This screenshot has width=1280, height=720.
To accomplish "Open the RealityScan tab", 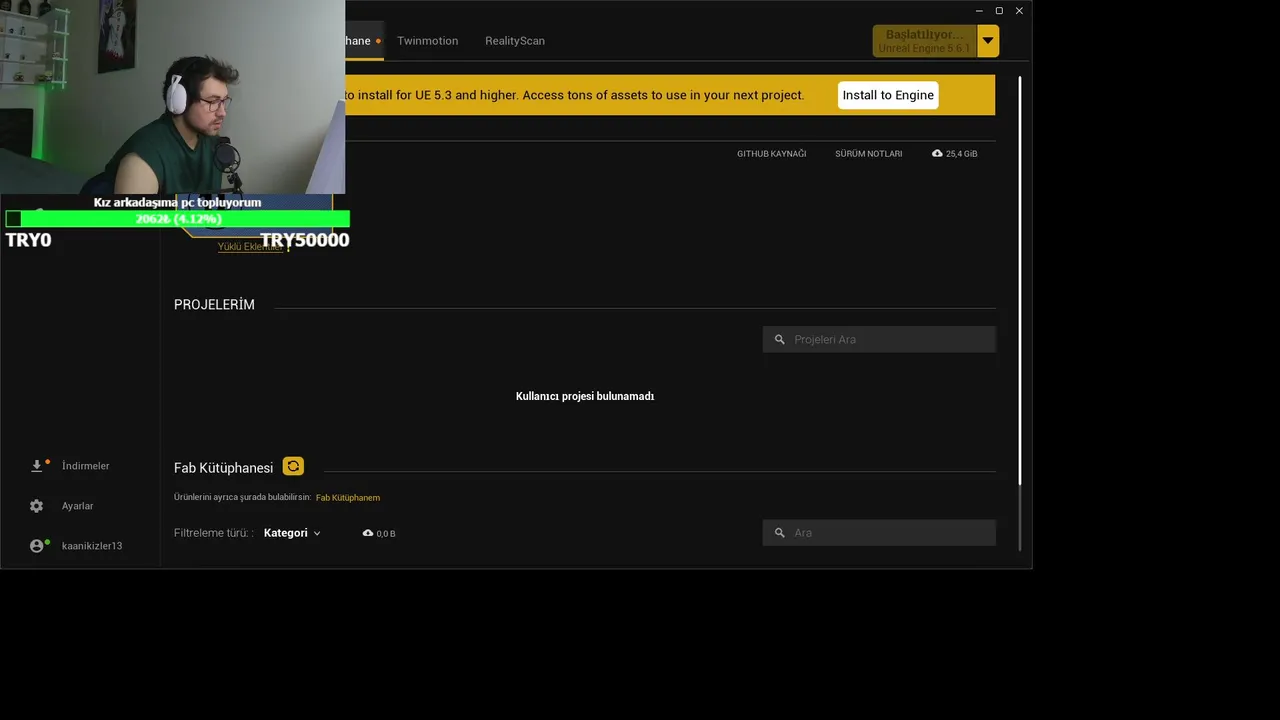I will coord(515,41).
